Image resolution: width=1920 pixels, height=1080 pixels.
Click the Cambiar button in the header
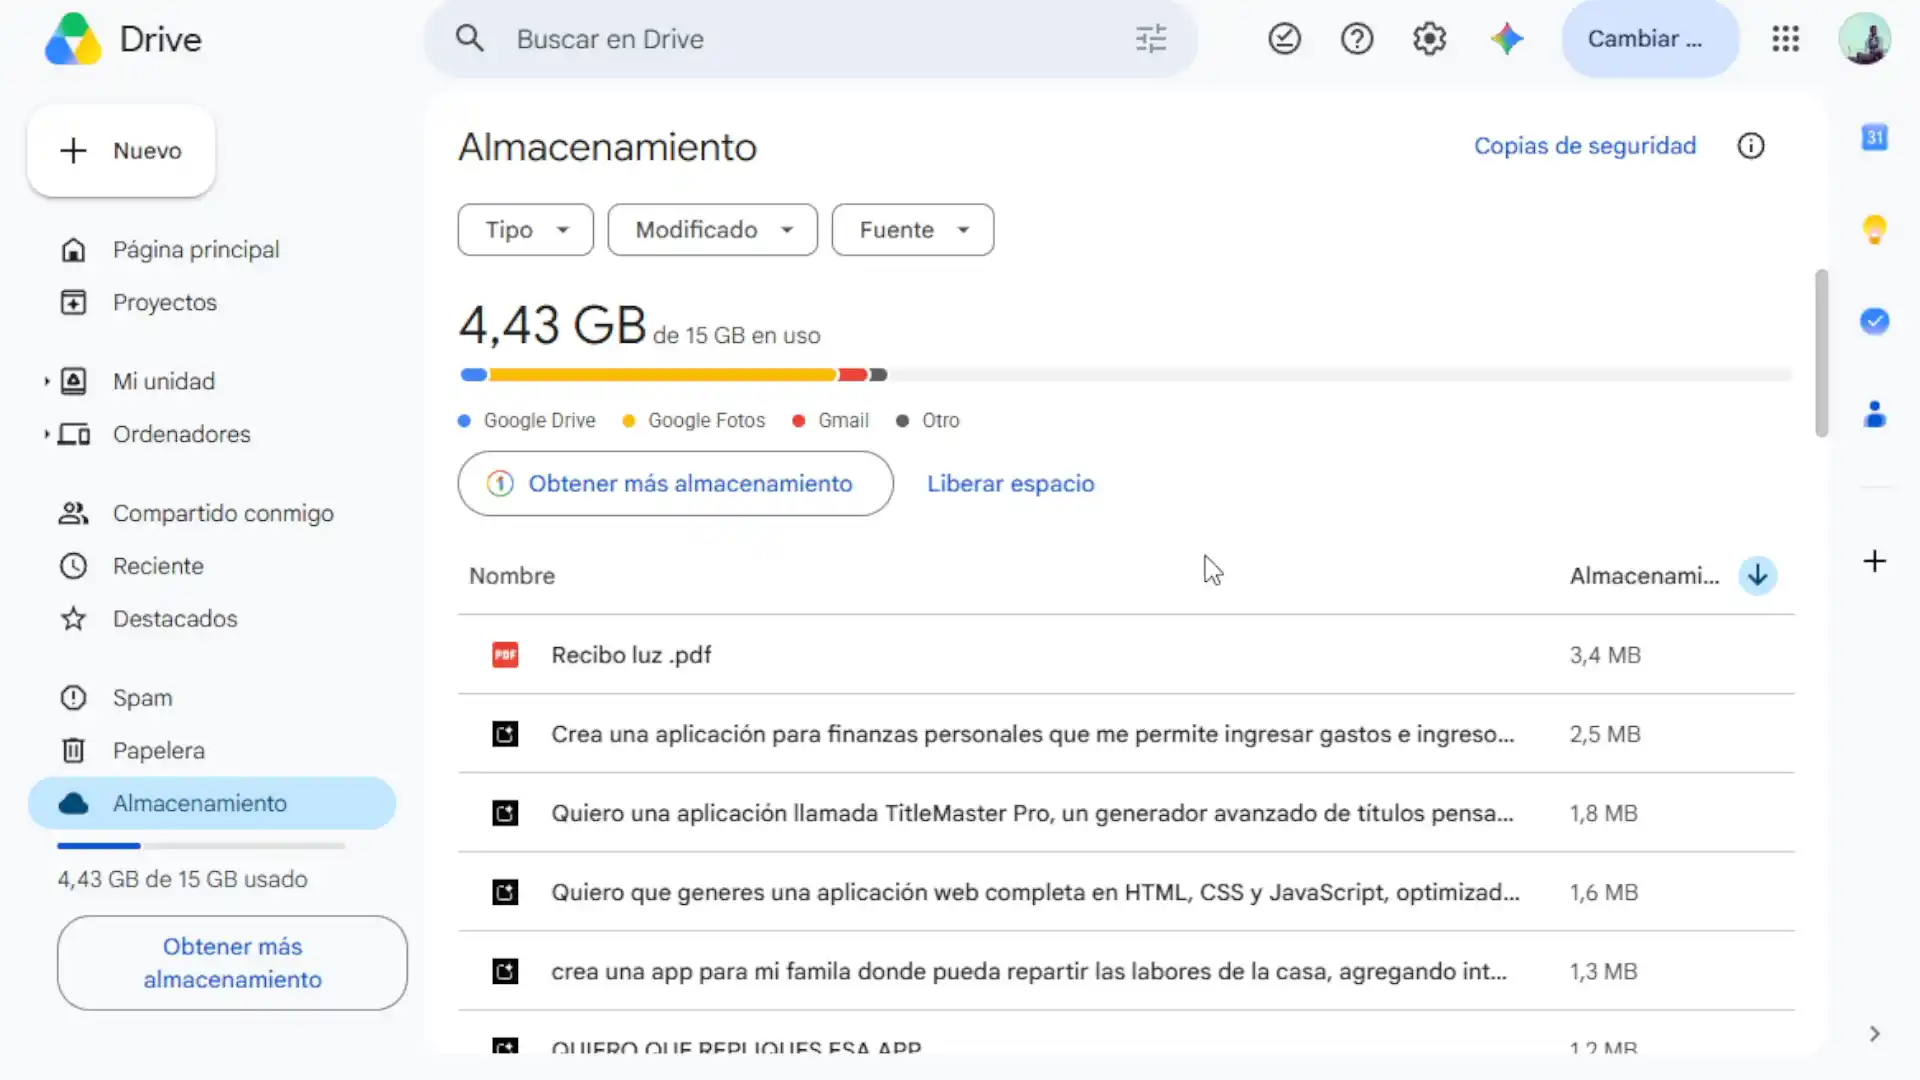(1650, 39)
